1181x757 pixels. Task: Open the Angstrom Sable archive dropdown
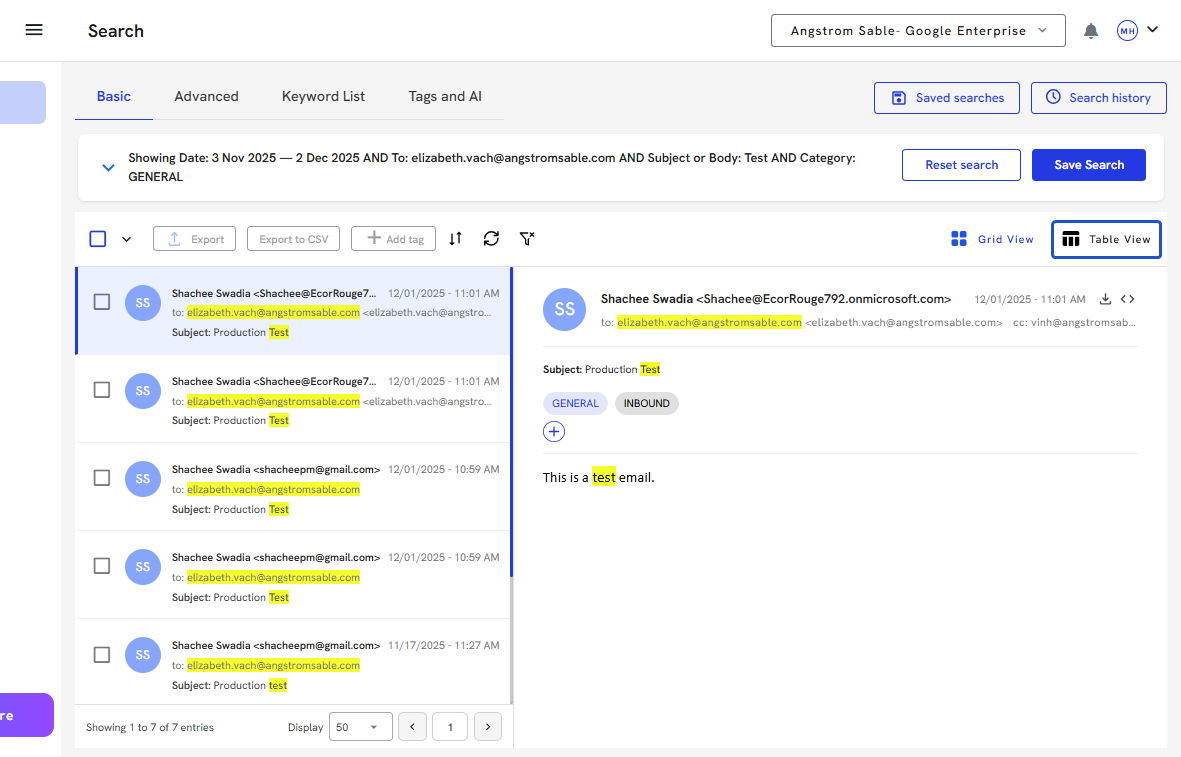pyautogui.click(x=918, y=31)
